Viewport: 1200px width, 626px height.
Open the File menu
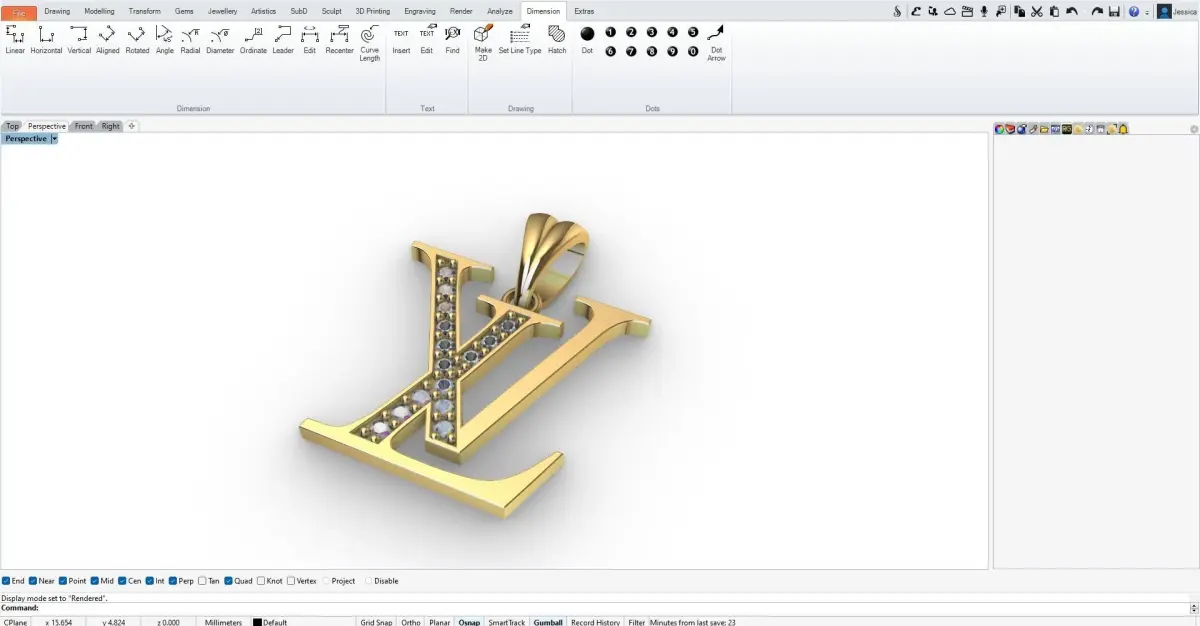[x=19, y=12]
